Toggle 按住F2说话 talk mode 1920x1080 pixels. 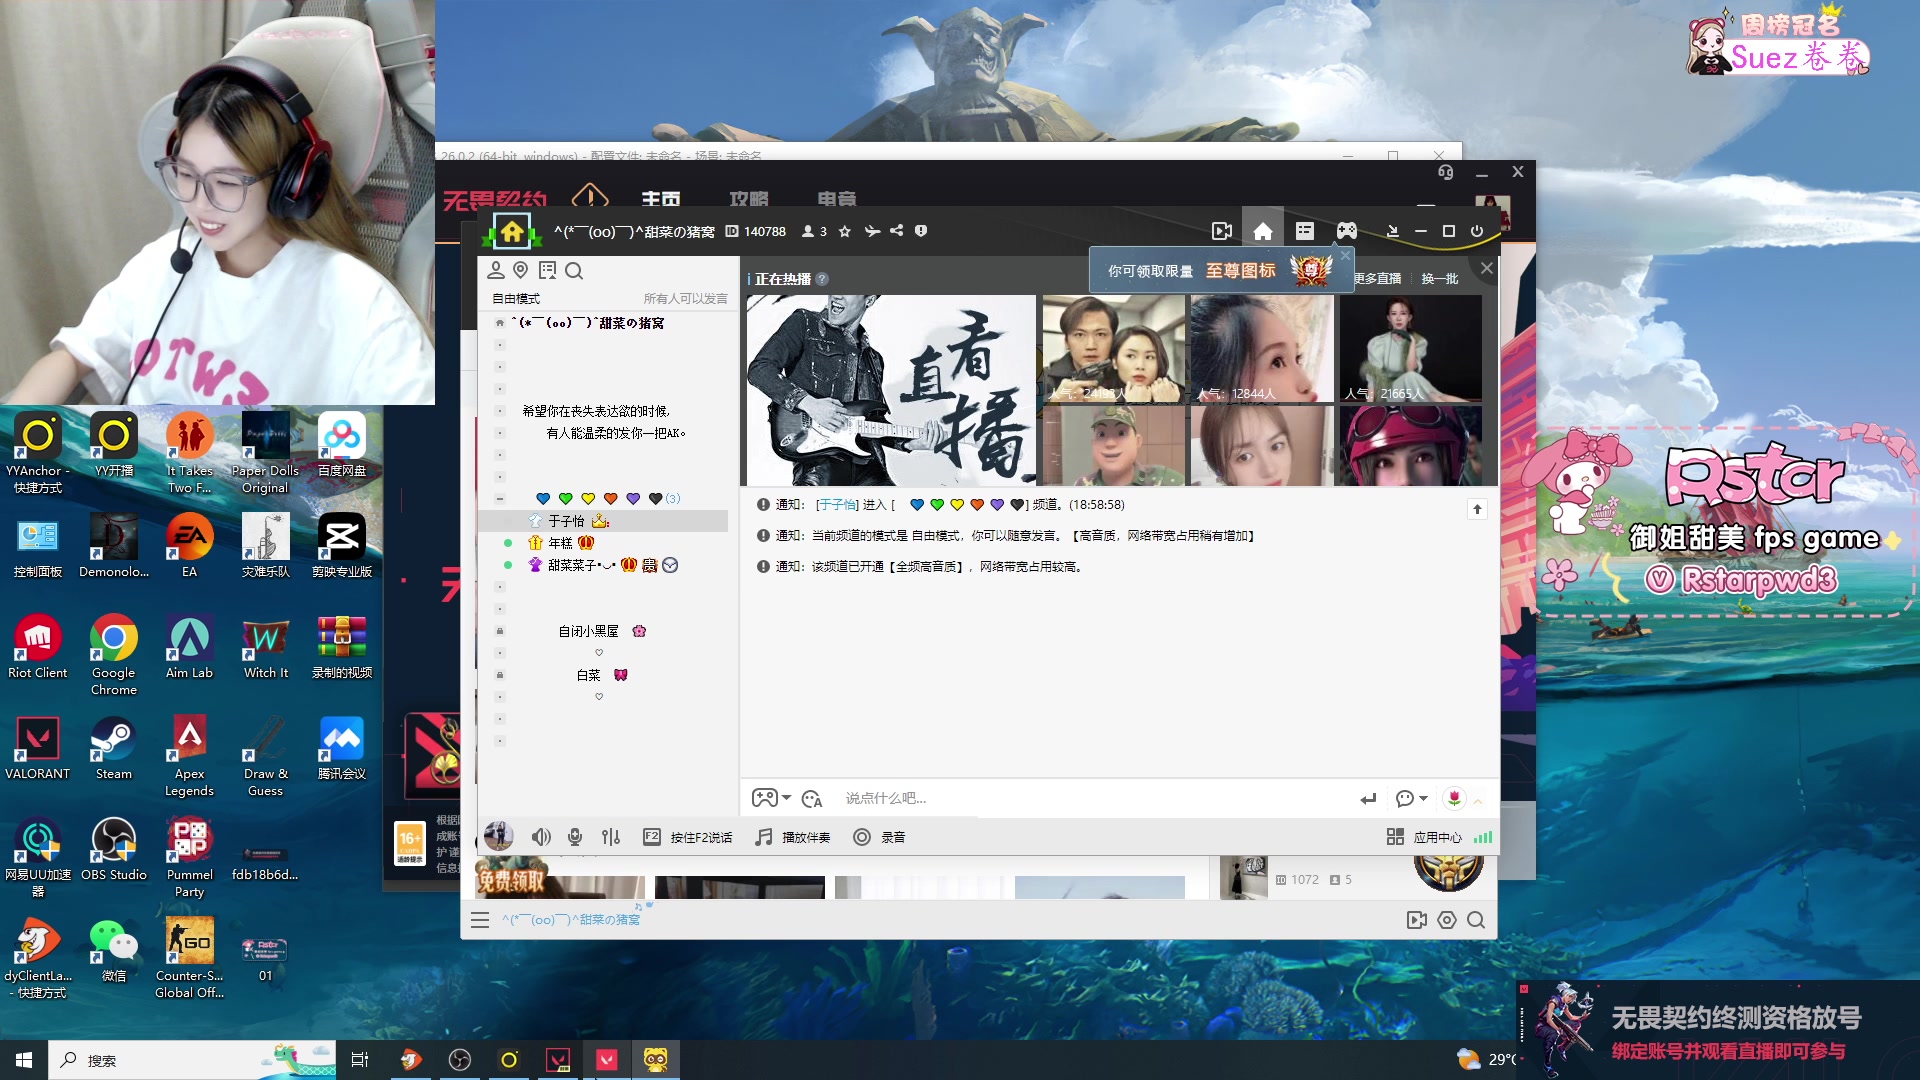click(688, 837)
